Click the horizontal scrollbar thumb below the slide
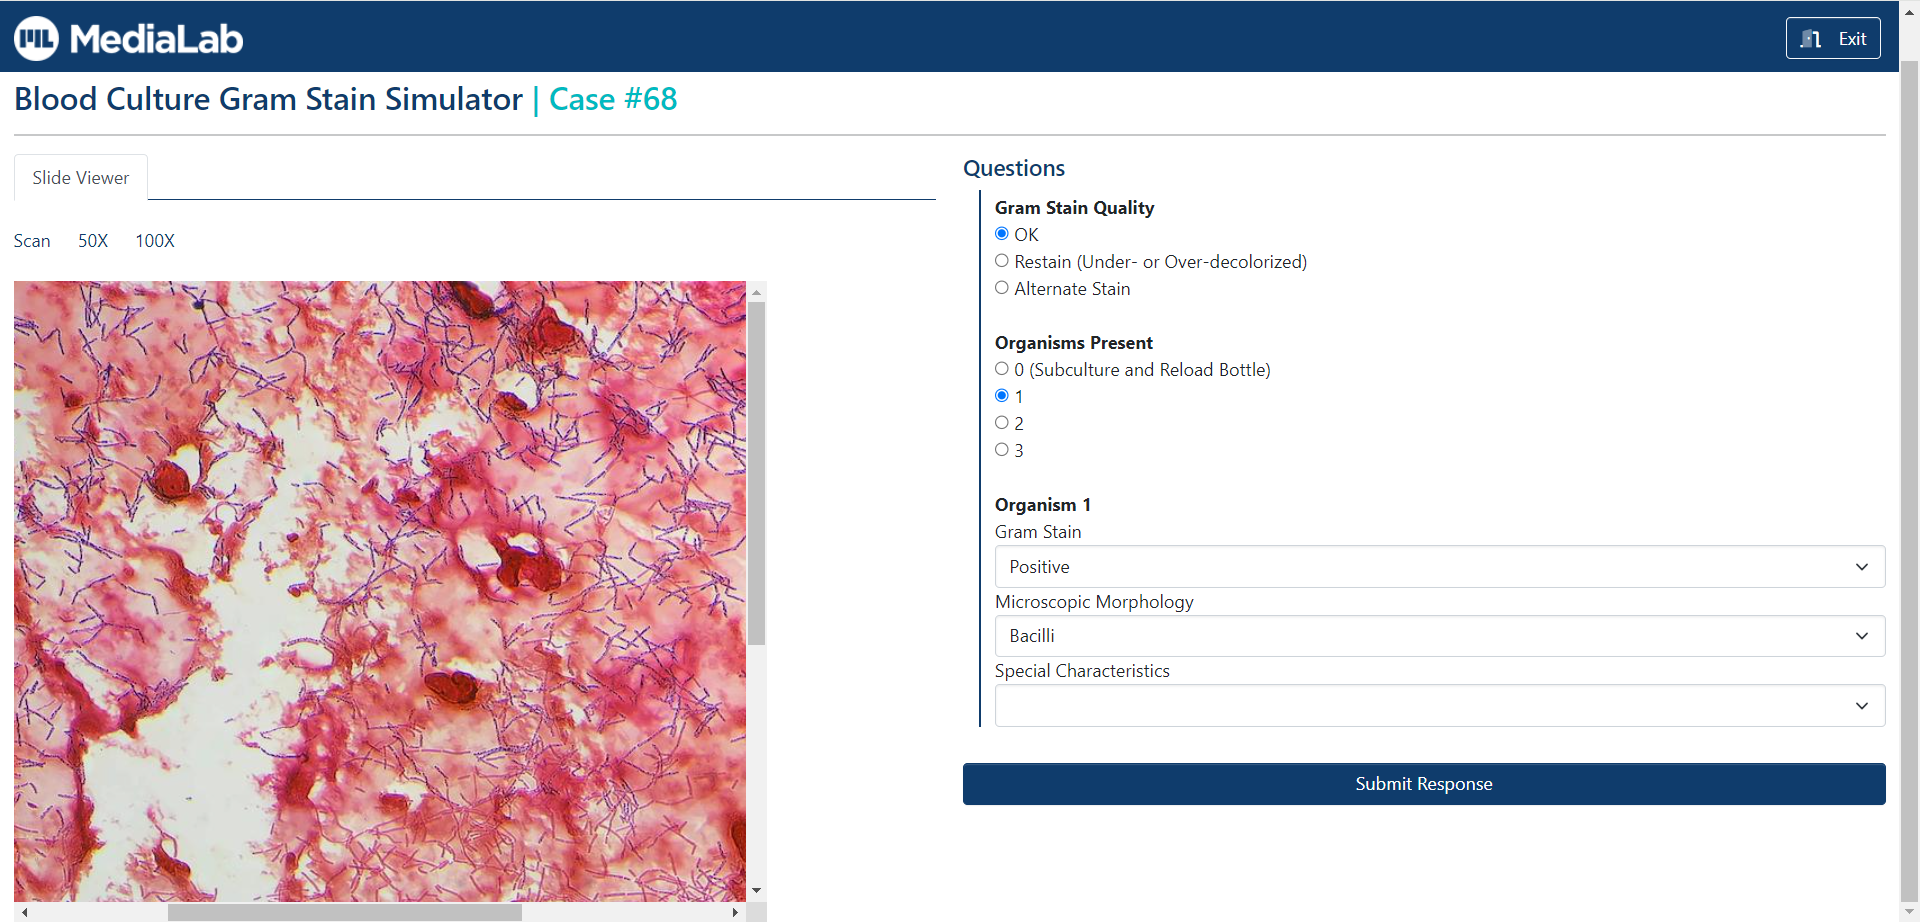This screenshot has width=1920, height=922. [344, 912]
